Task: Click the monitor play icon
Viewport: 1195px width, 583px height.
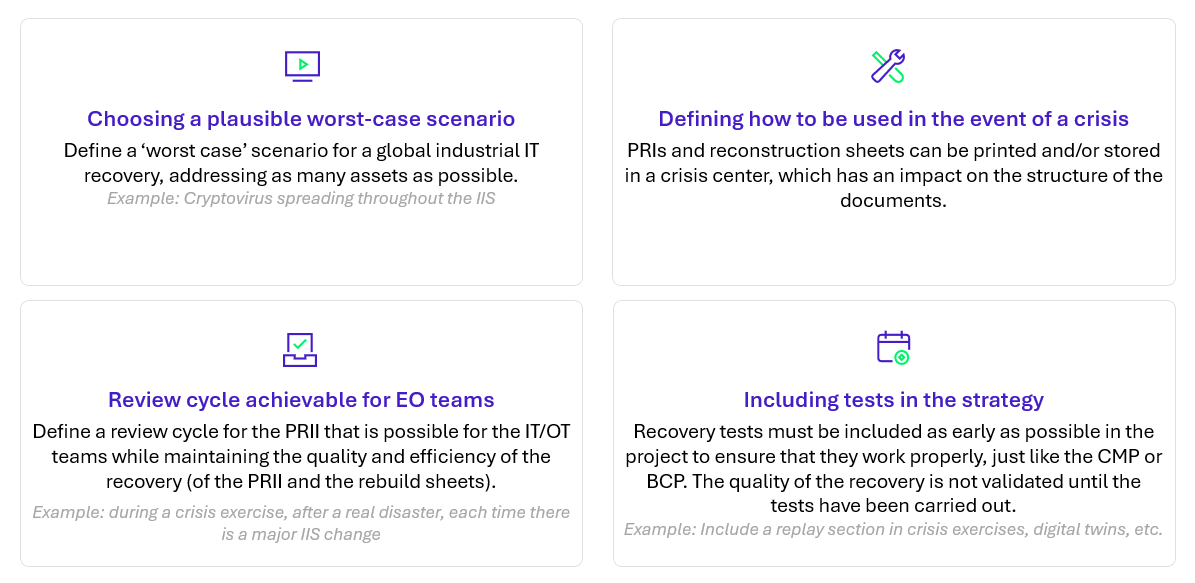Action: click(x=302, y=66)
